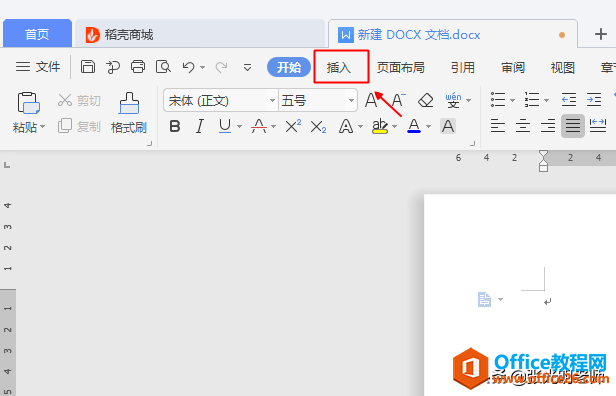
Task: Open the 文件 menu
Action: (38, 67)
